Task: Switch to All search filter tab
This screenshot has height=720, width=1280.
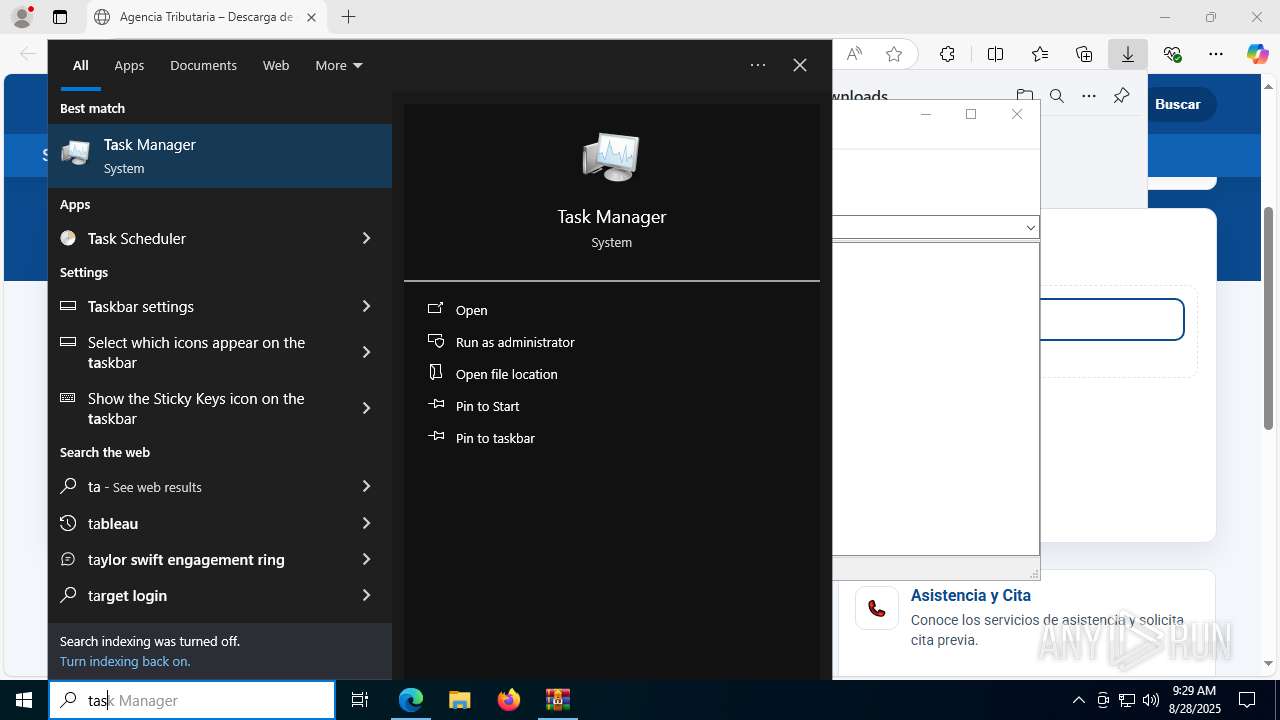Action: click(x=80, y=65)
